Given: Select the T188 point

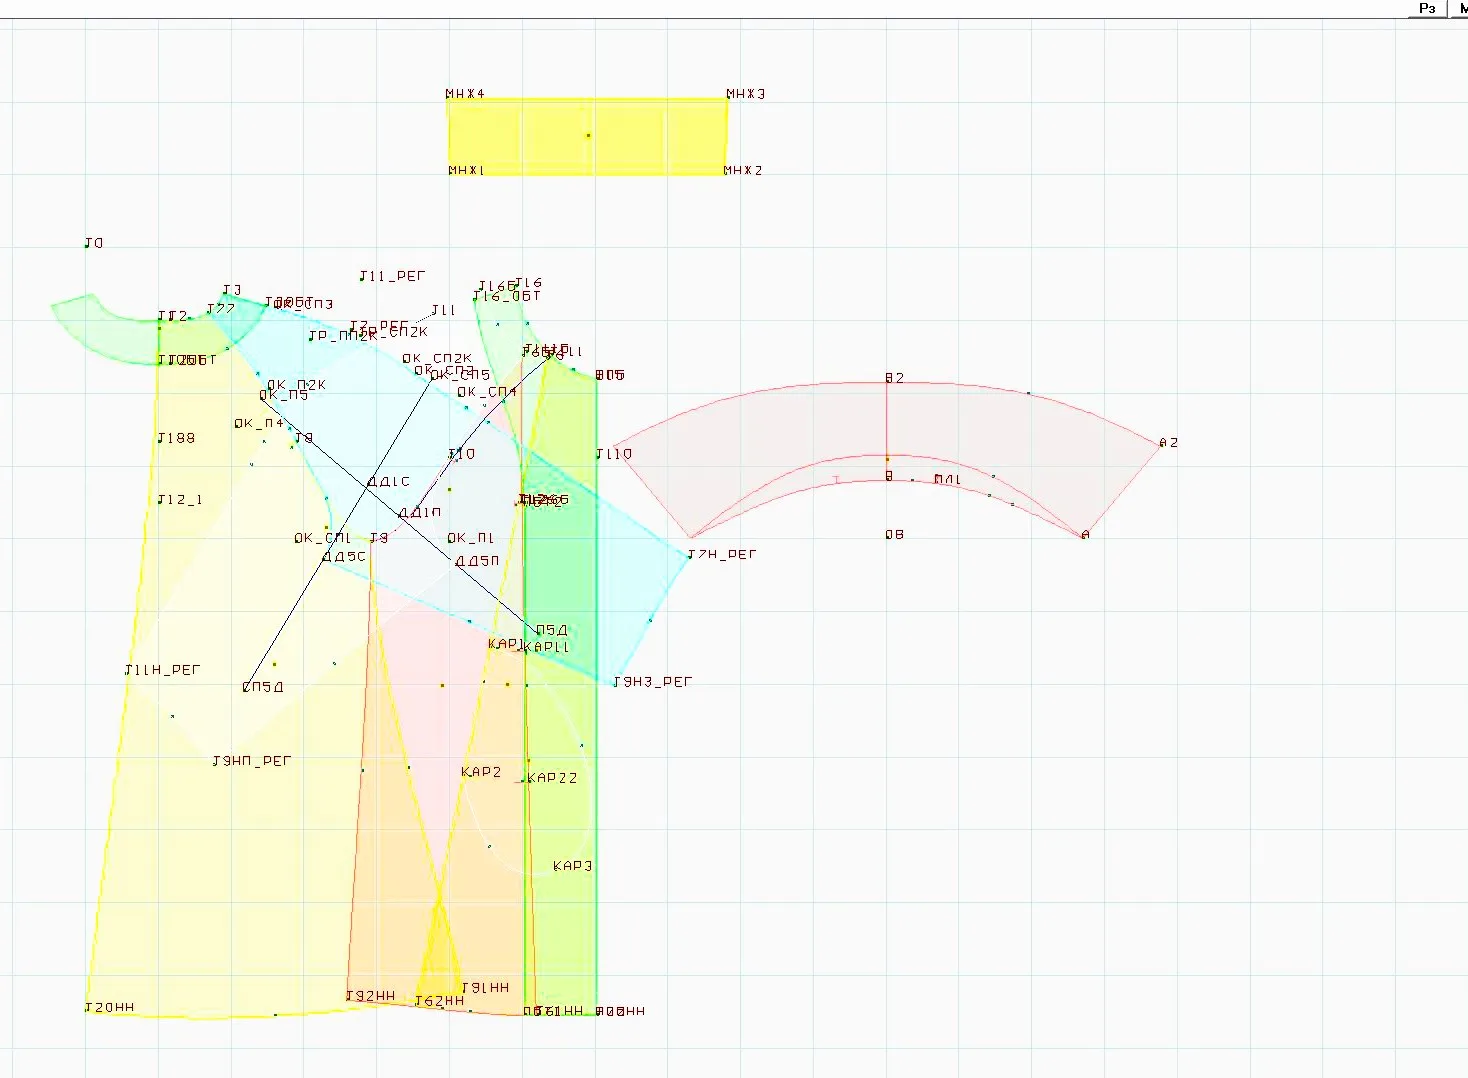Looking at the screenshot, I should (x=176, y=438).
